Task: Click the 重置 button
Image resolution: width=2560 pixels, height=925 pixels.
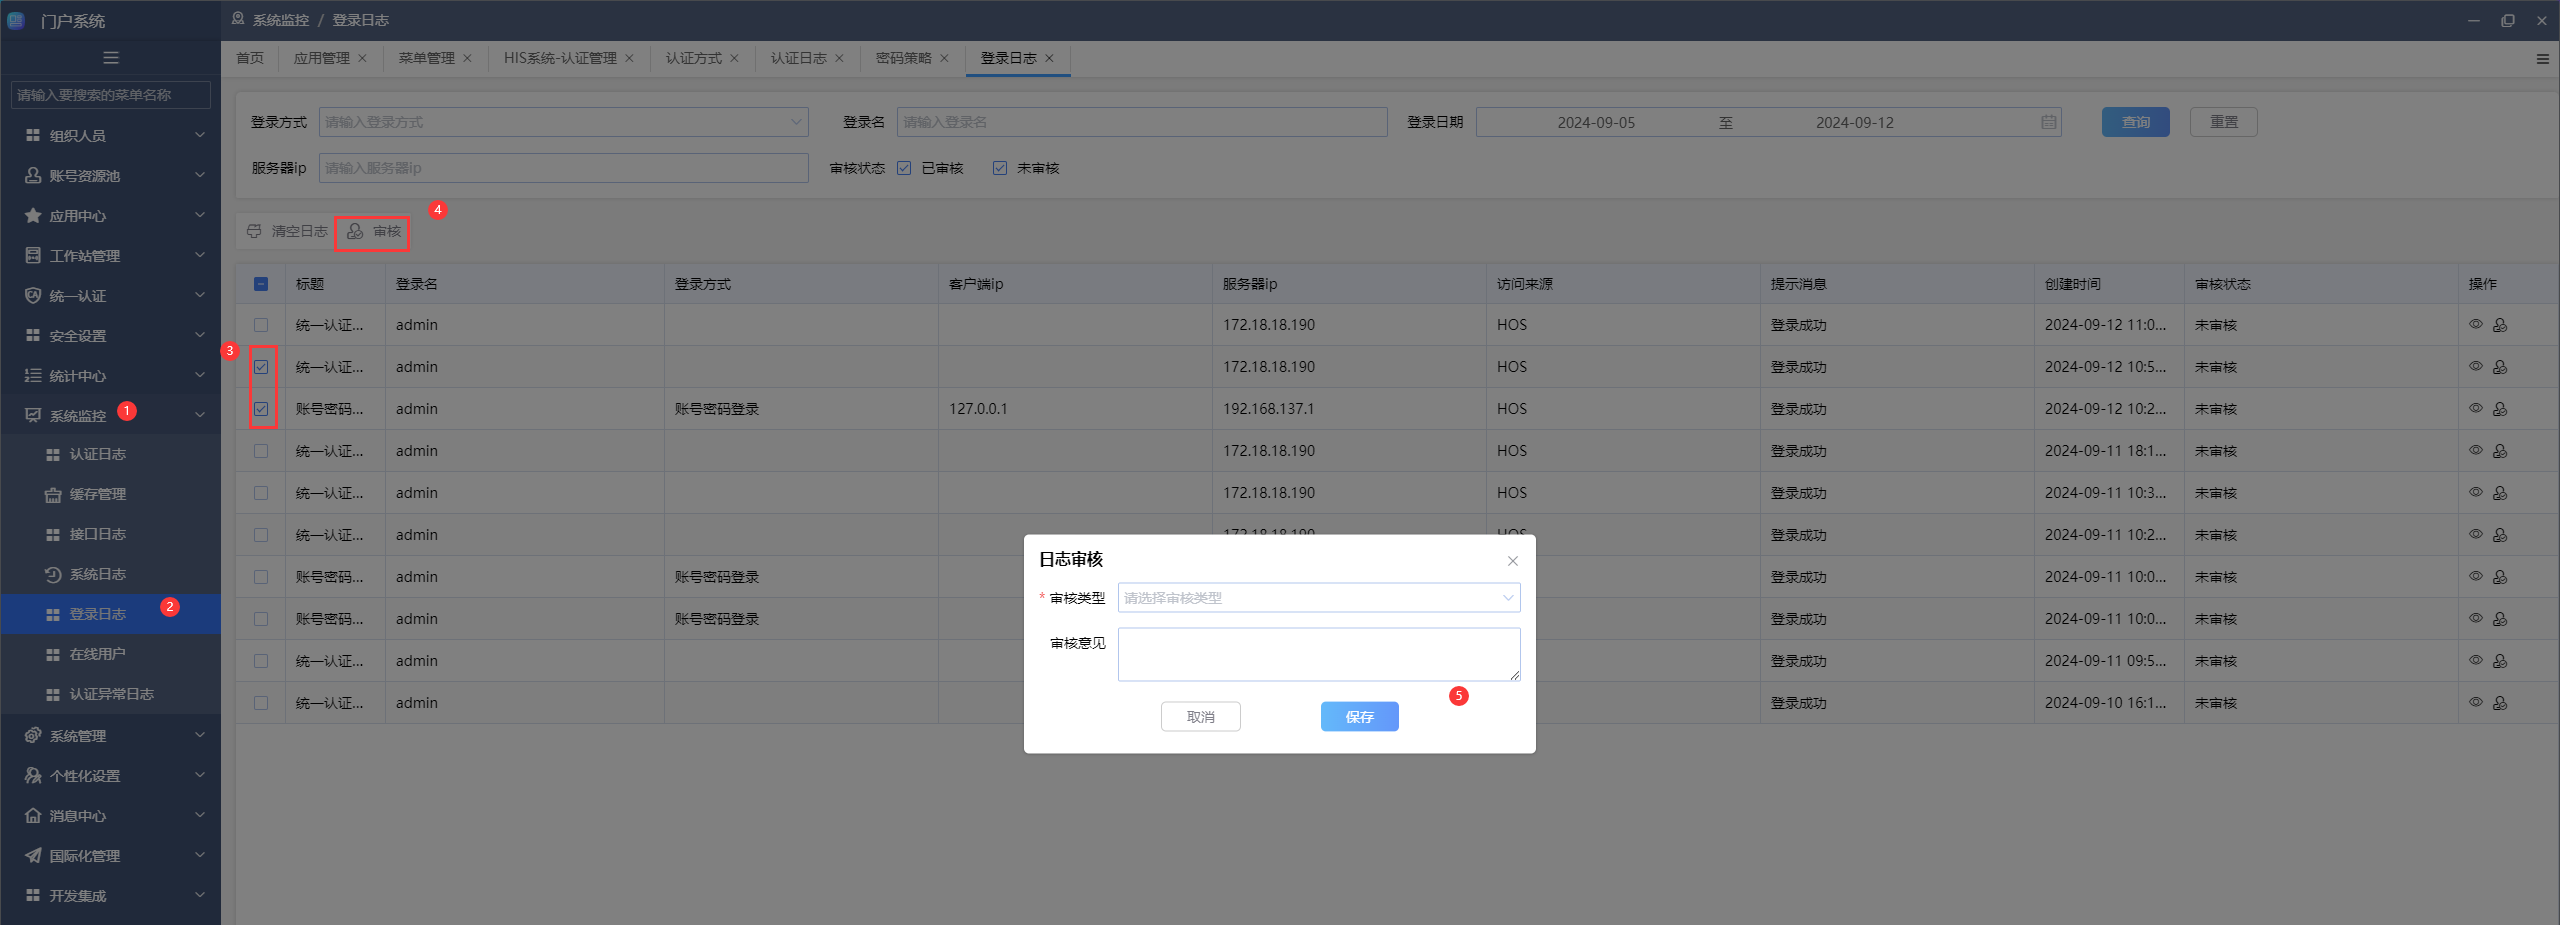Action: 2223,122
